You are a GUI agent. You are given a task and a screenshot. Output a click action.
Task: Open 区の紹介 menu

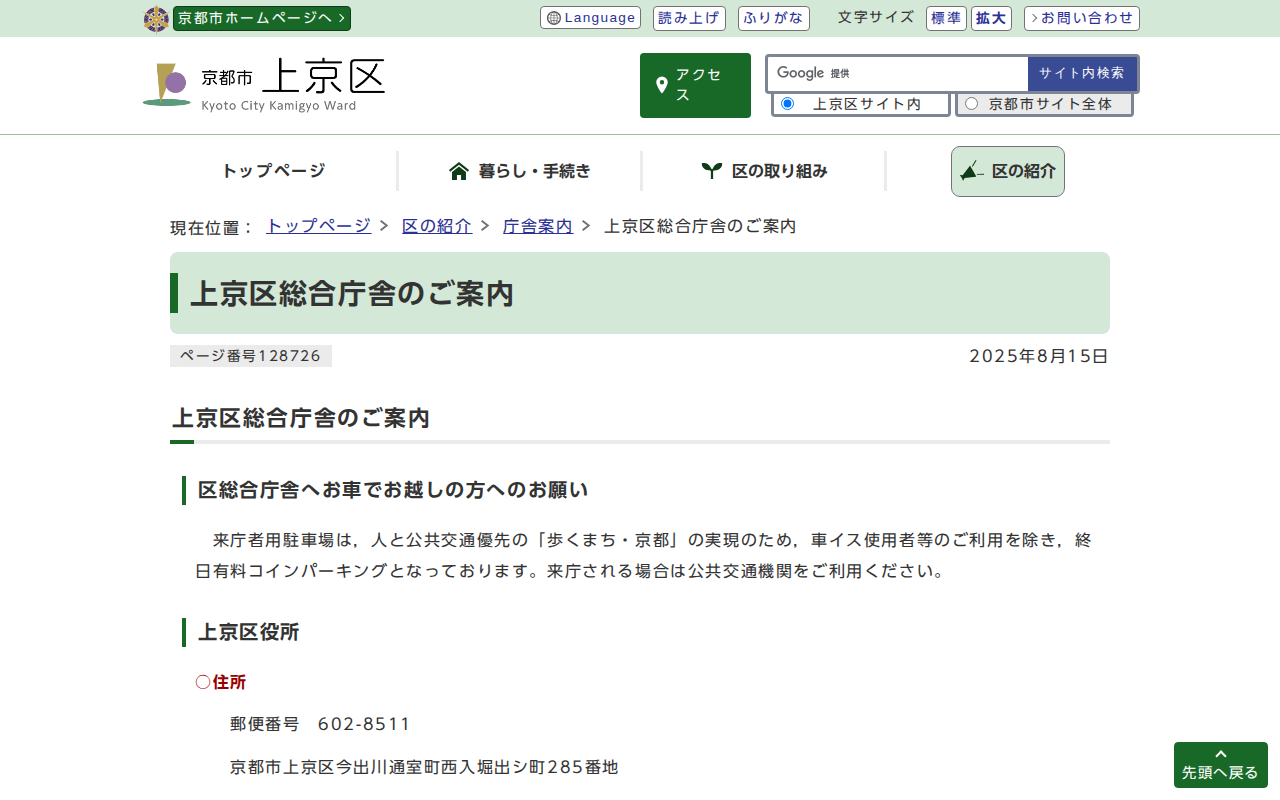[1008, 171]
